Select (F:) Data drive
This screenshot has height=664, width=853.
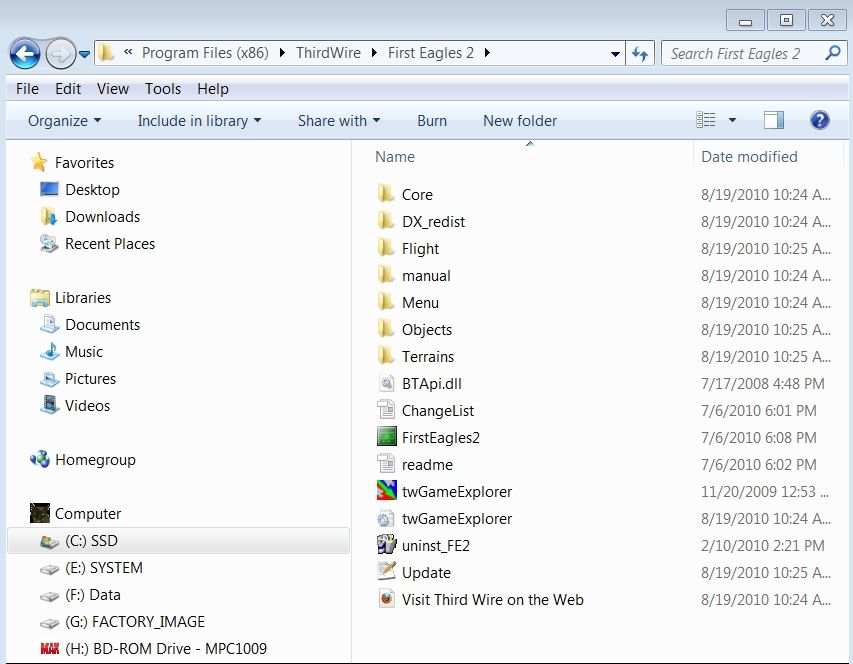point(92,595)
